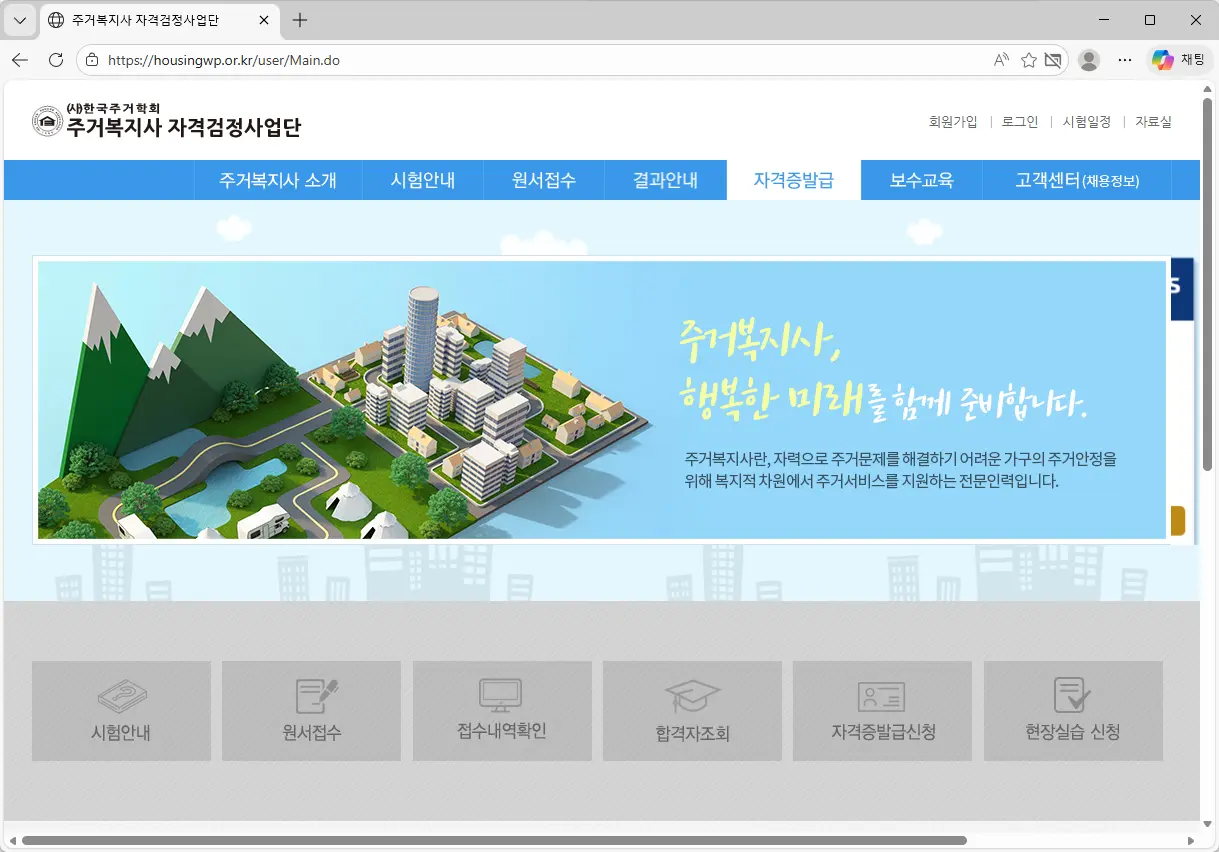Open the 주거복지사 소개 menu

[278, 181]
